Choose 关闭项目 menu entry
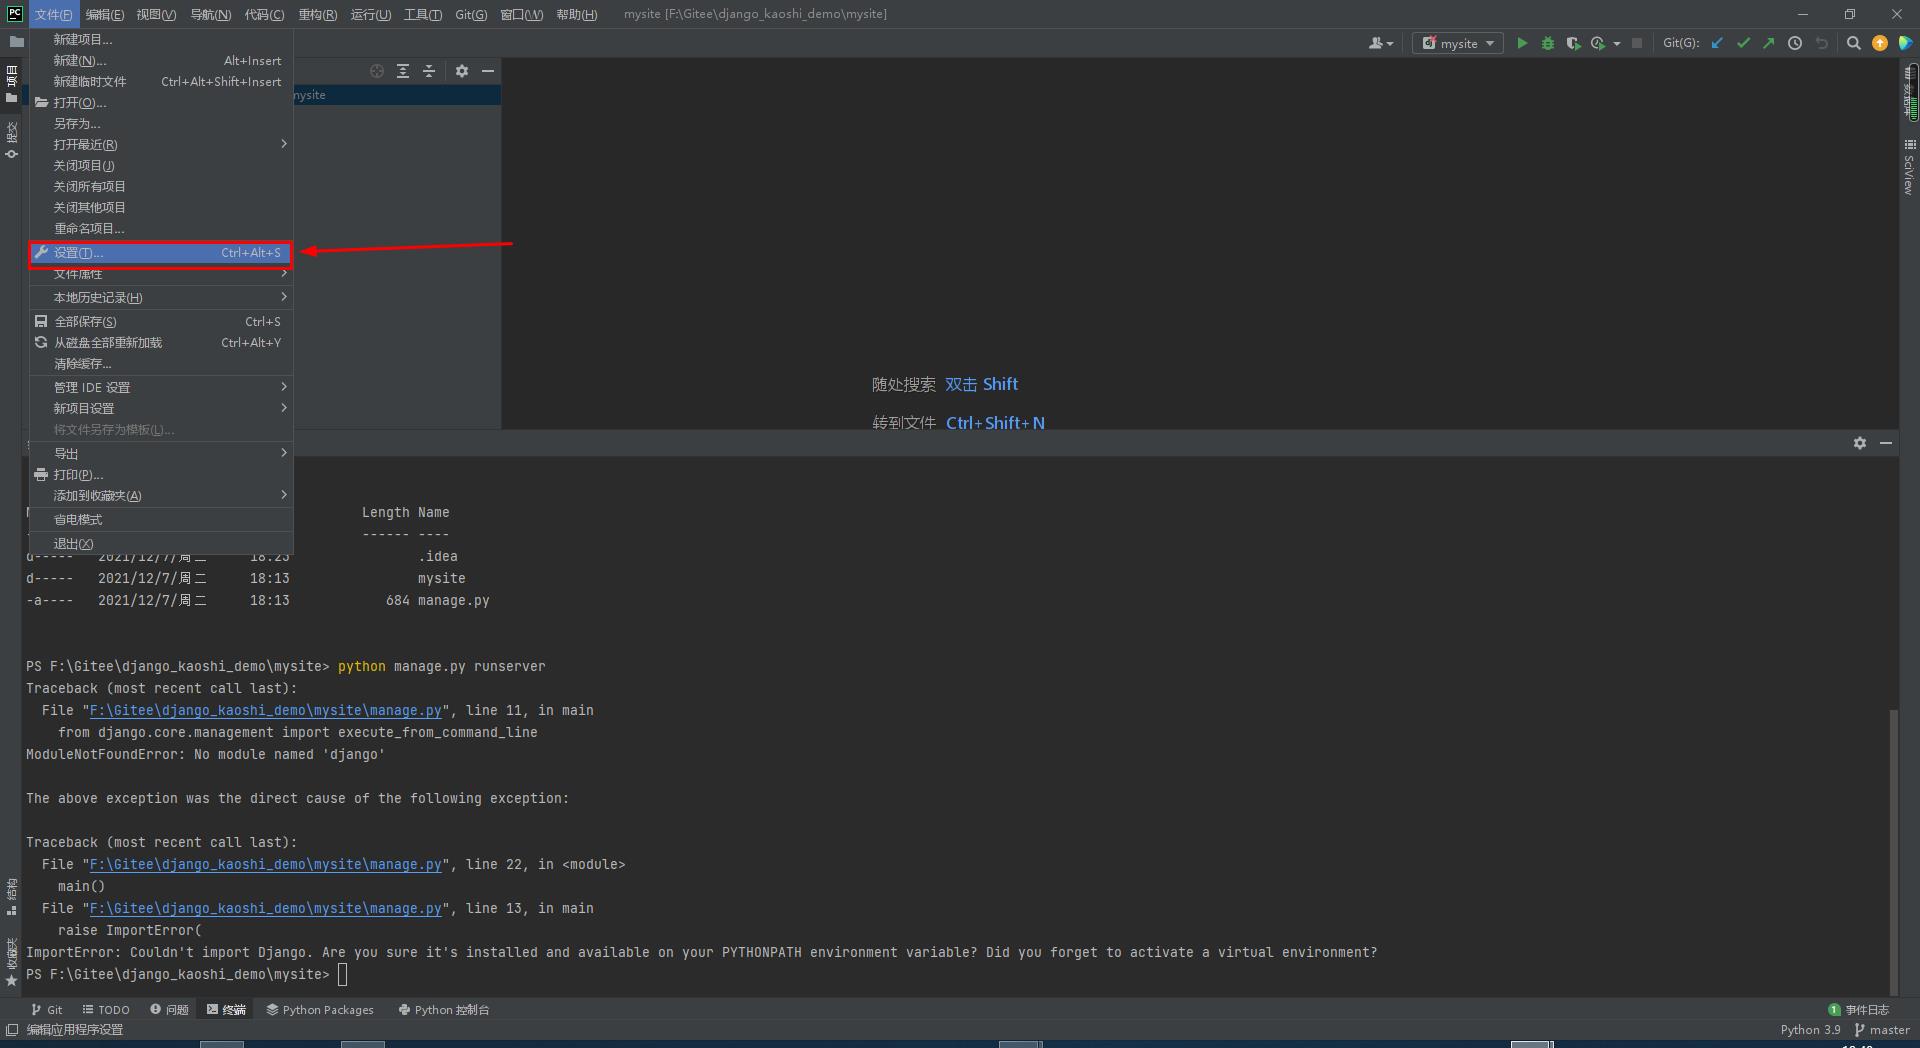The height and width of the screenshot is (1048, 1920). [161, 166]
